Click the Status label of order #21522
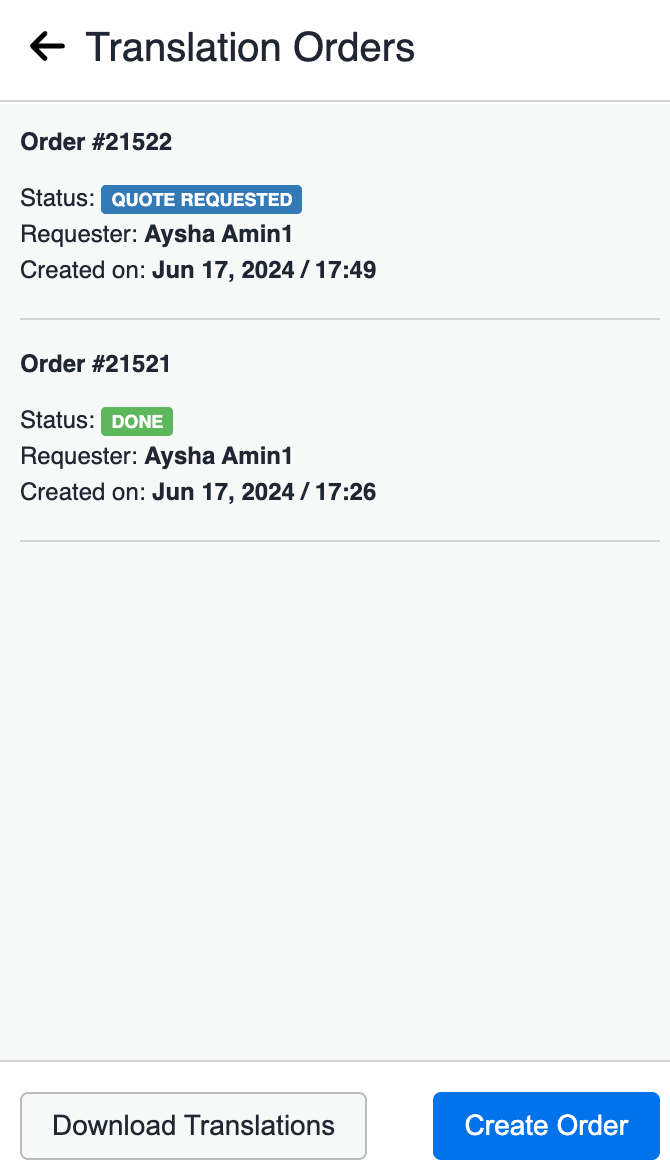670x1176 pixels. coord(58,198)
